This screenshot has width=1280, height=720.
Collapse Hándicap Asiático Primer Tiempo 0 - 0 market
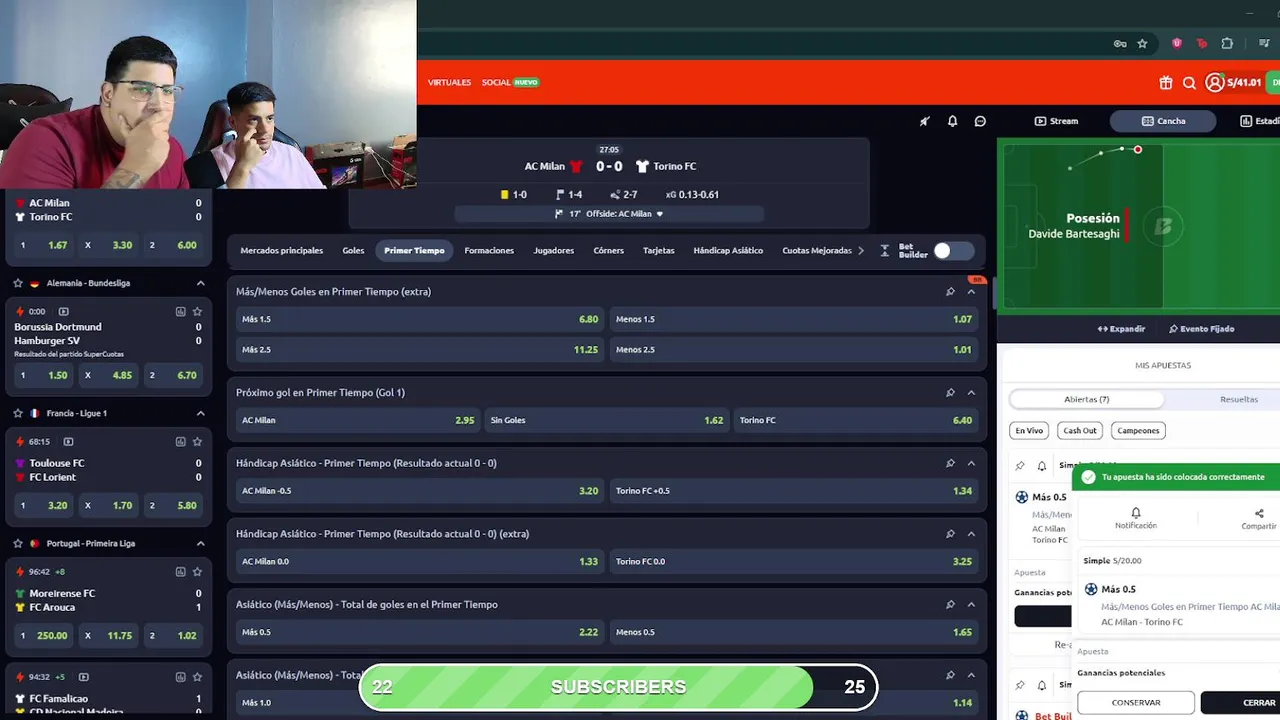(971, 463)
